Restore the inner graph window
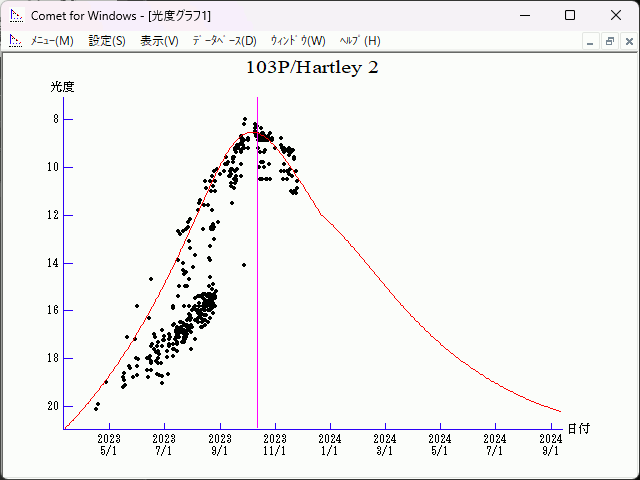Screen dimensions: 640x480 (610, 42)
